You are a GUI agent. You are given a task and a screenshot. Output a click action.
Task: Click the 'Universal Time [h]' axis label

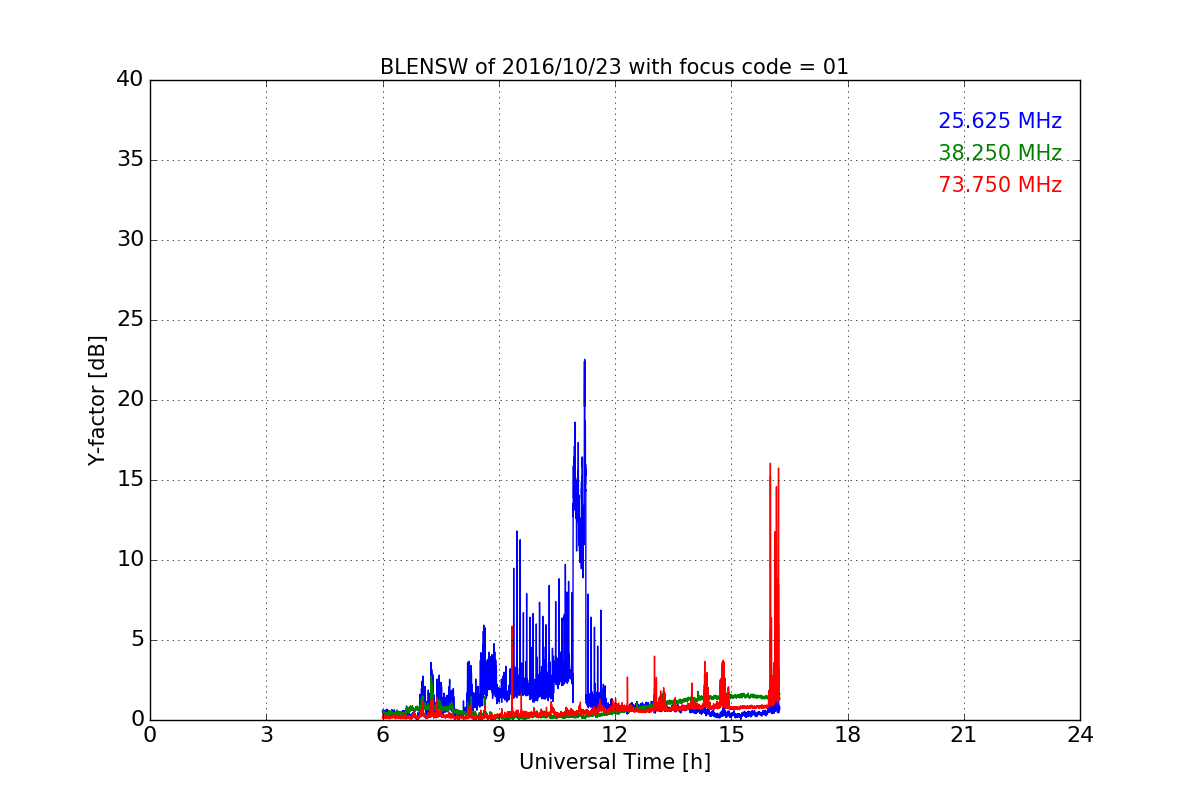pyautogui.click(x=615, y=762)
